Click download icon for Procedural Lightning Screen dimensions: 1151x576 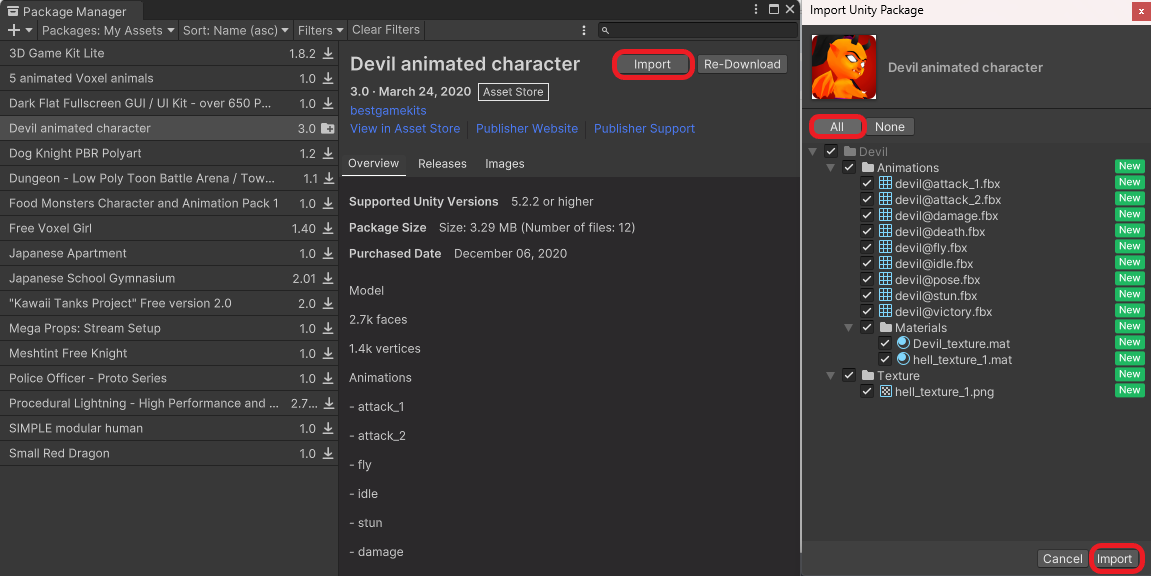pos(328,403)
